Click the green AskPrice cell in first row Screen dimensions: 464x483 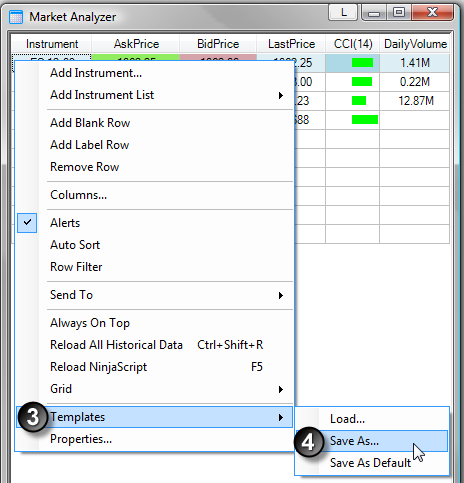coord(136,57)
